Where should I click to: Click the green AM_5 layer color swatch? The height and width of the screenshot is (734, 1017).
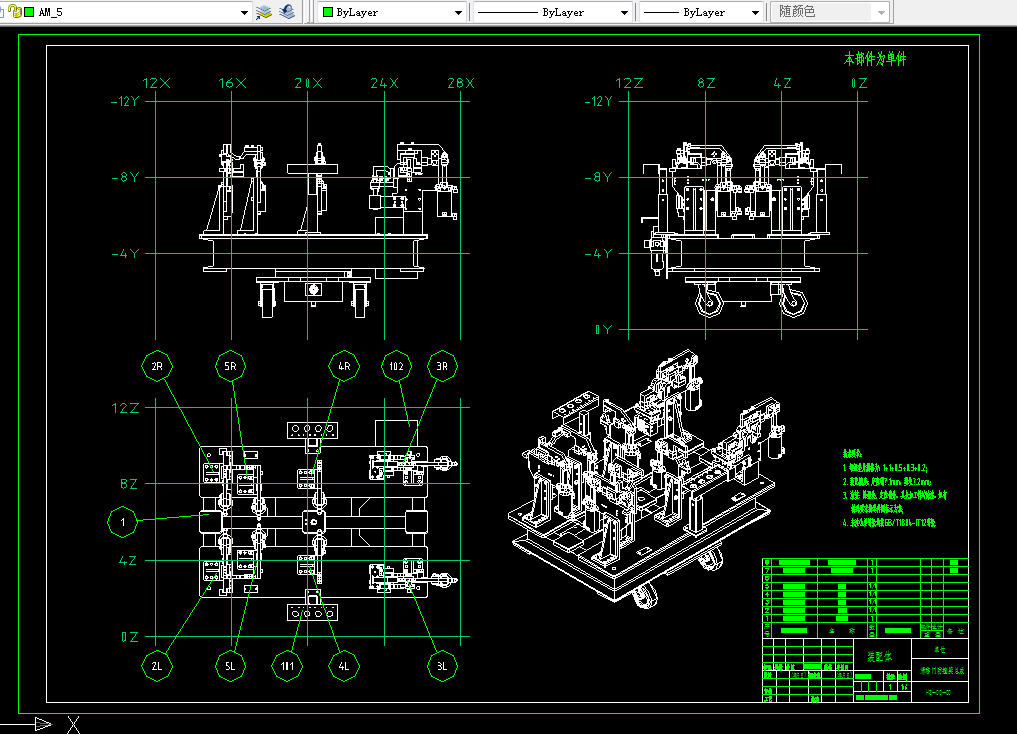[x=29, y=12]
